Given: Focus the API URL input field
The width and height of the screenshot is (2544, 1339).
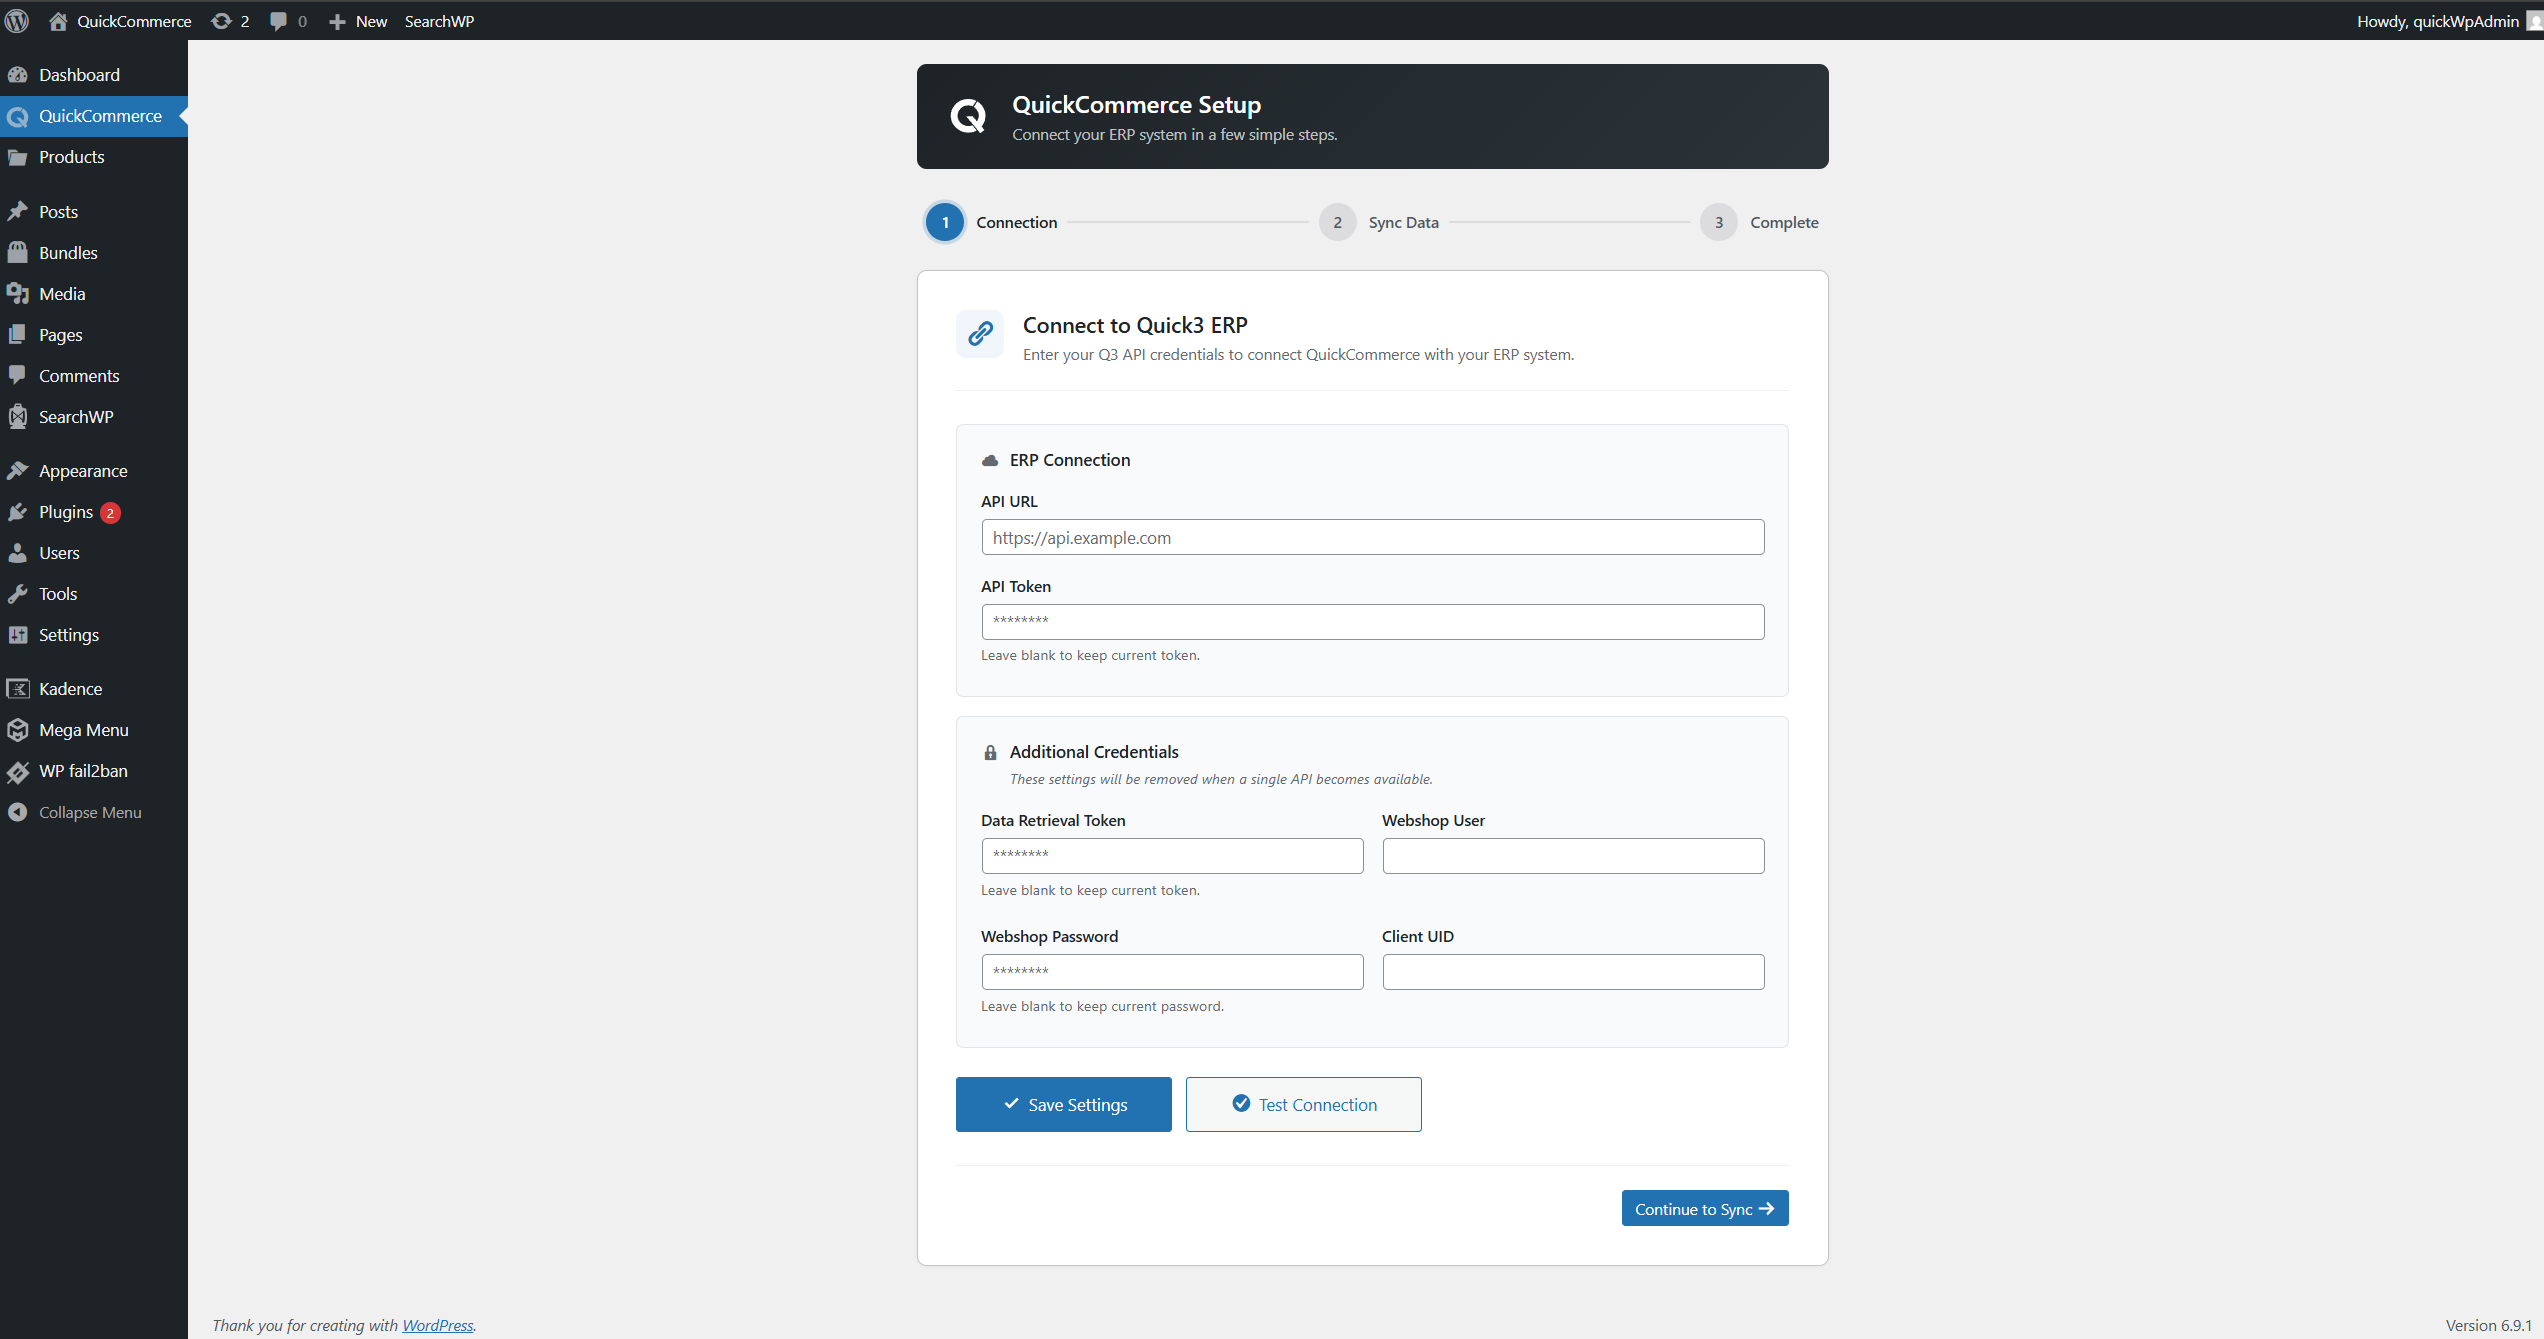Looking at the screenshot, I should point(1372,537).
